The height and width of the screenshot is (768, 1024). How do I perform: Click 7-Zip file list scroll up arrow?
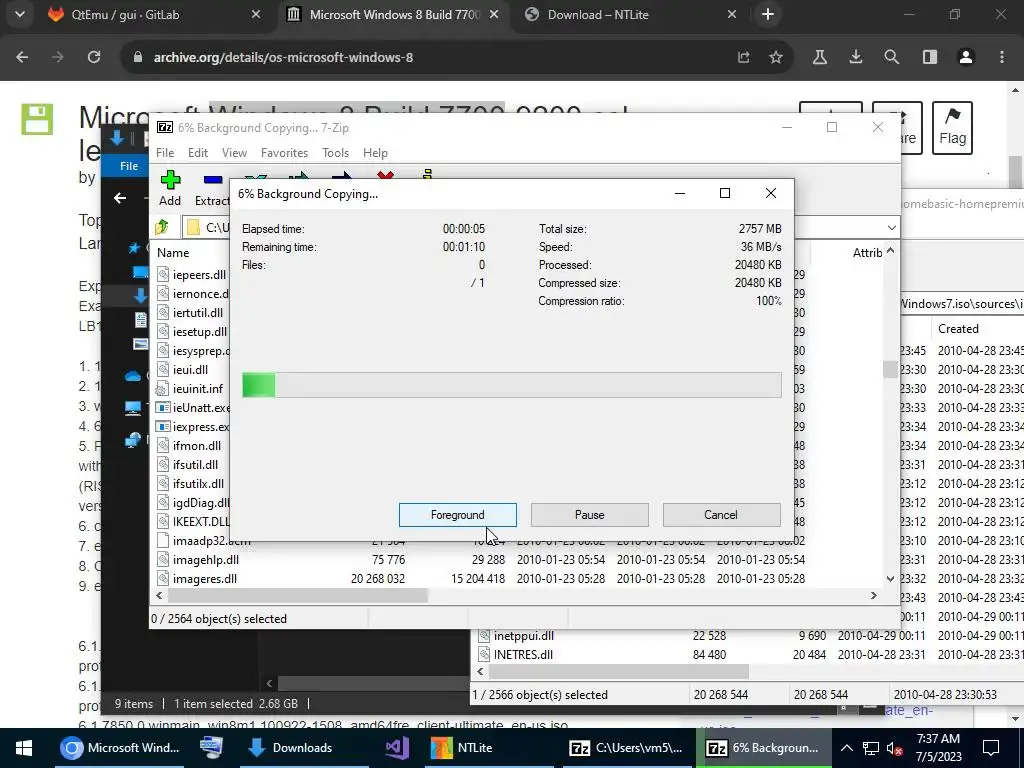[x=890, y=251]
